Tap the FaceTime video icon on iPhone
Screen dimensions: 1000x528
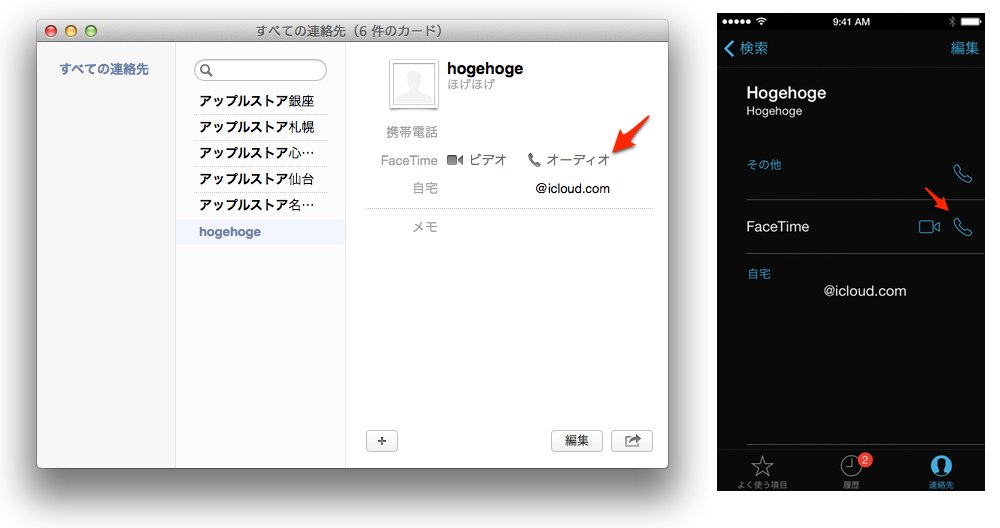tap(929, 226)
